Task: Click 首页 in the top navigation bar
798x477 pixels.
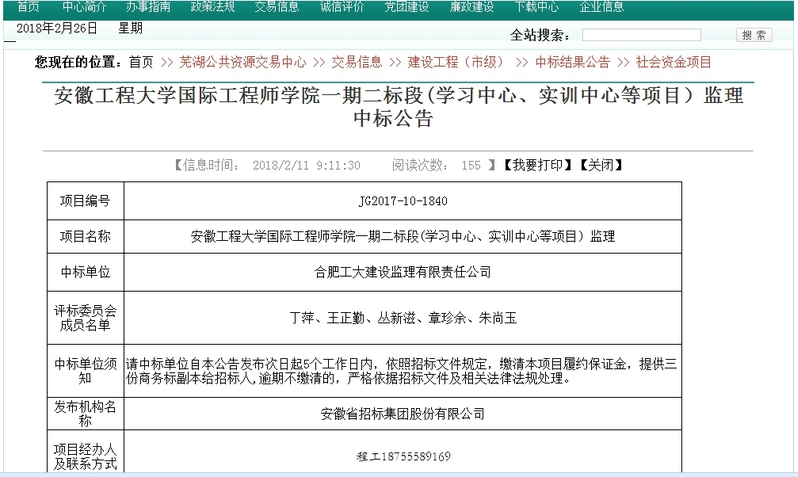Action: (27, 6)
